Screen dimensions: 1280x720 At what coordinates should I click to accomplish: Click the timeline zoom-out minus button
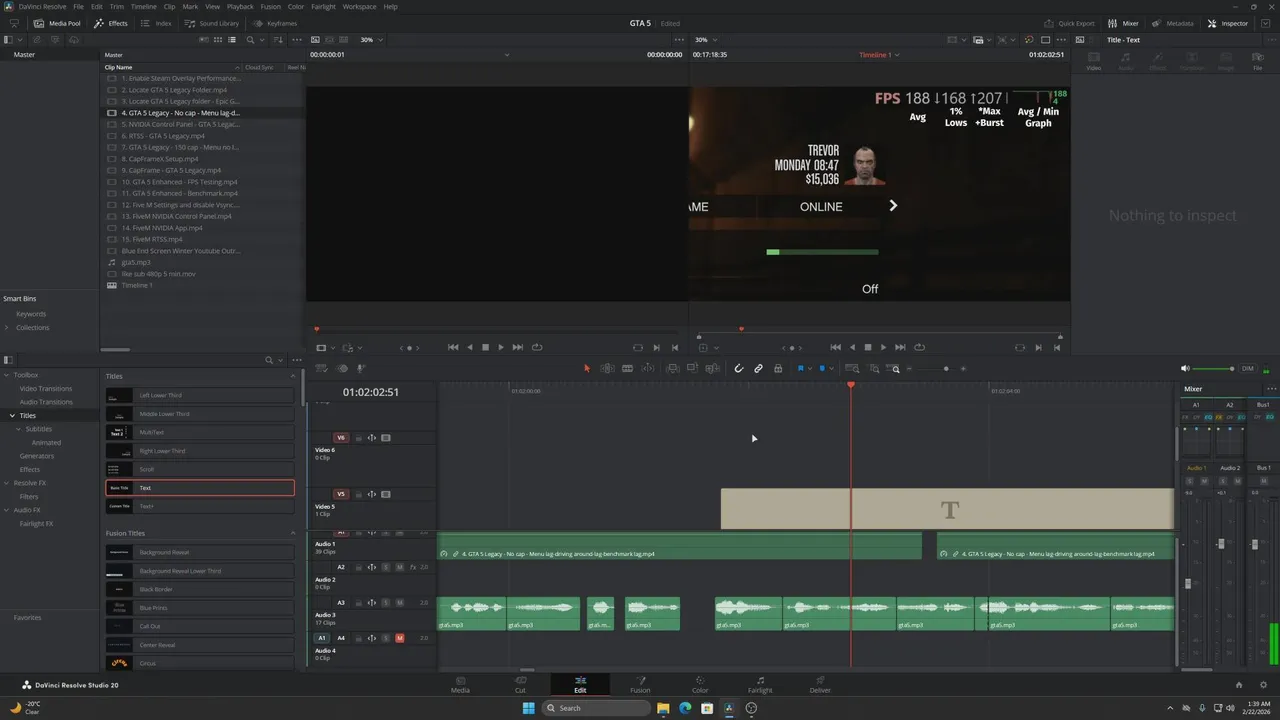pos(909,368)
